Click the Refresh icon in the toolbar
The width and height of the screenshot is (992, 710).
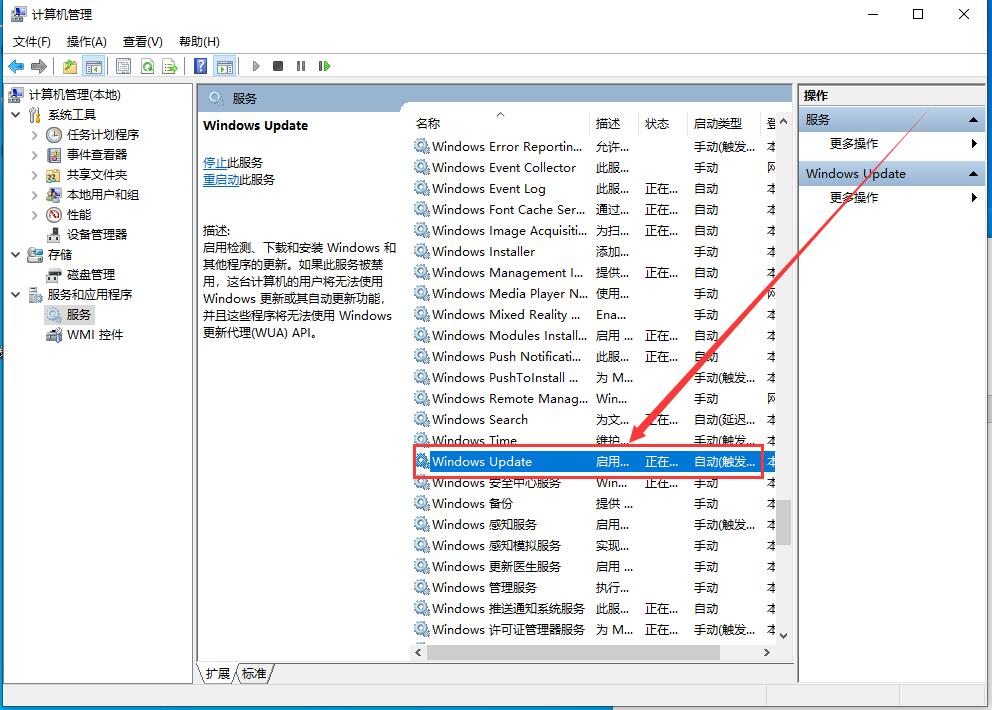147,66
